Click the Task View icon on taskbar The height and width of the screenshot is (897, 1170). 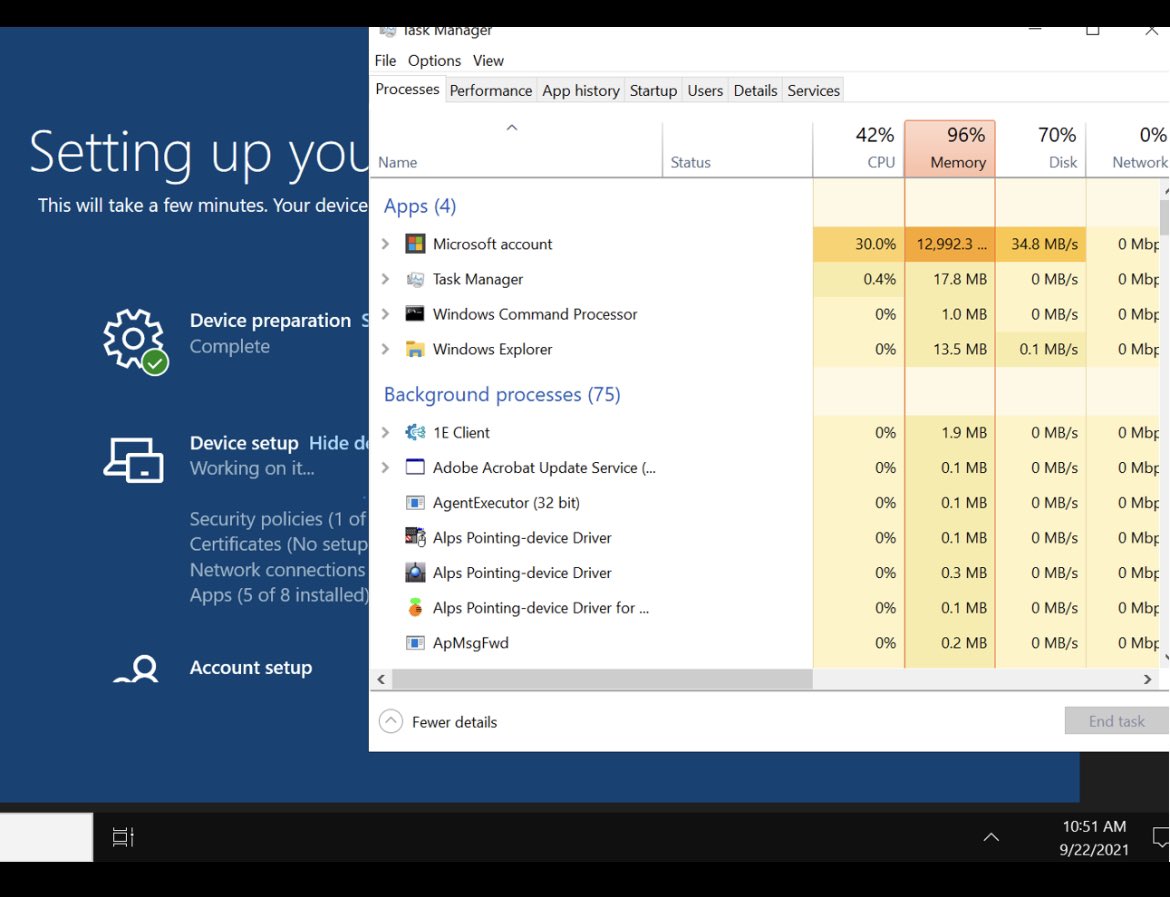click(122, 837)
